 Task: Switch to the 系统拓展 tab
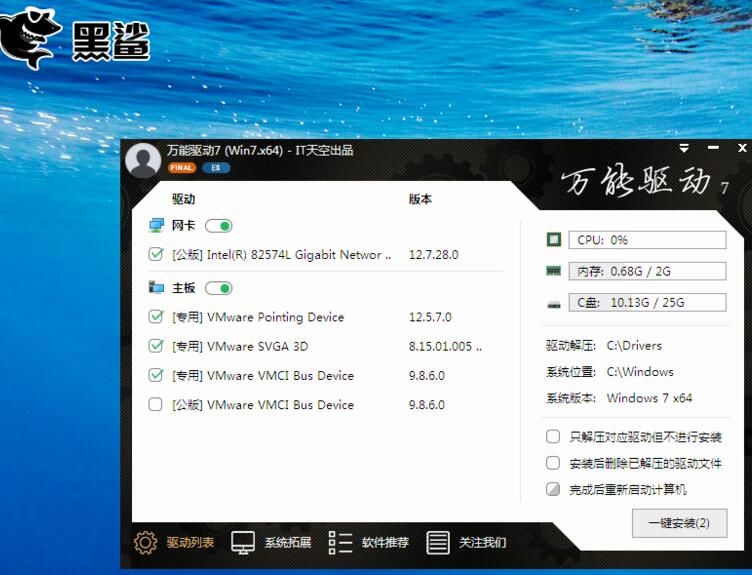288,543
